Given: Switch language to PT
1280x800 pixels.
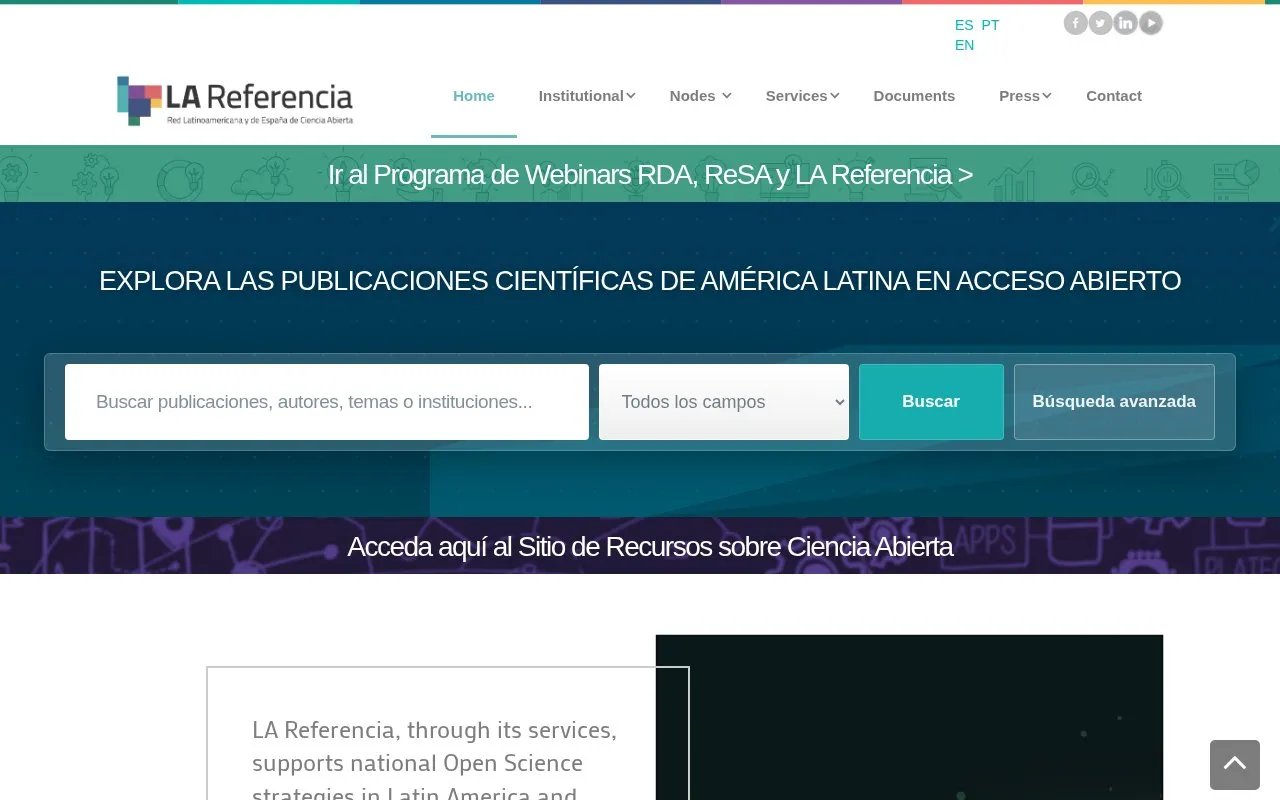Looking at the screenshot, I should (x=990, y=25).
